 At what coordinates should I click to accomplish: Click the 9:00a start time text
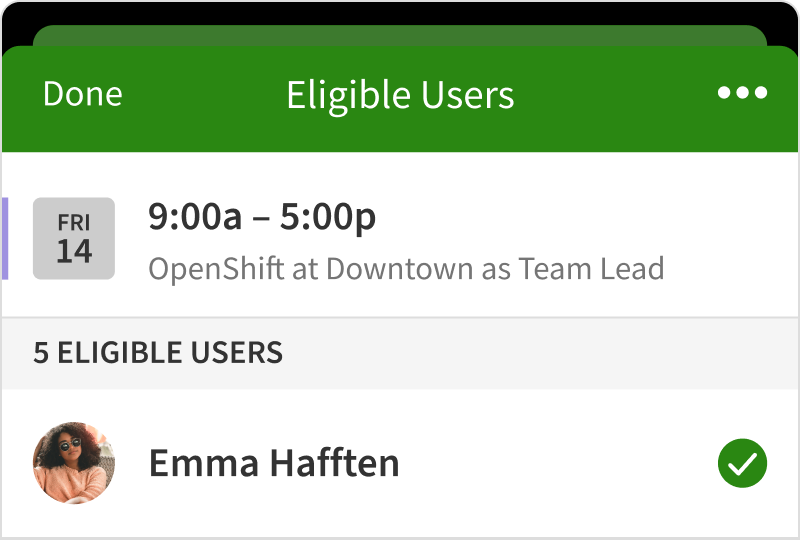(x=195, y=217)
